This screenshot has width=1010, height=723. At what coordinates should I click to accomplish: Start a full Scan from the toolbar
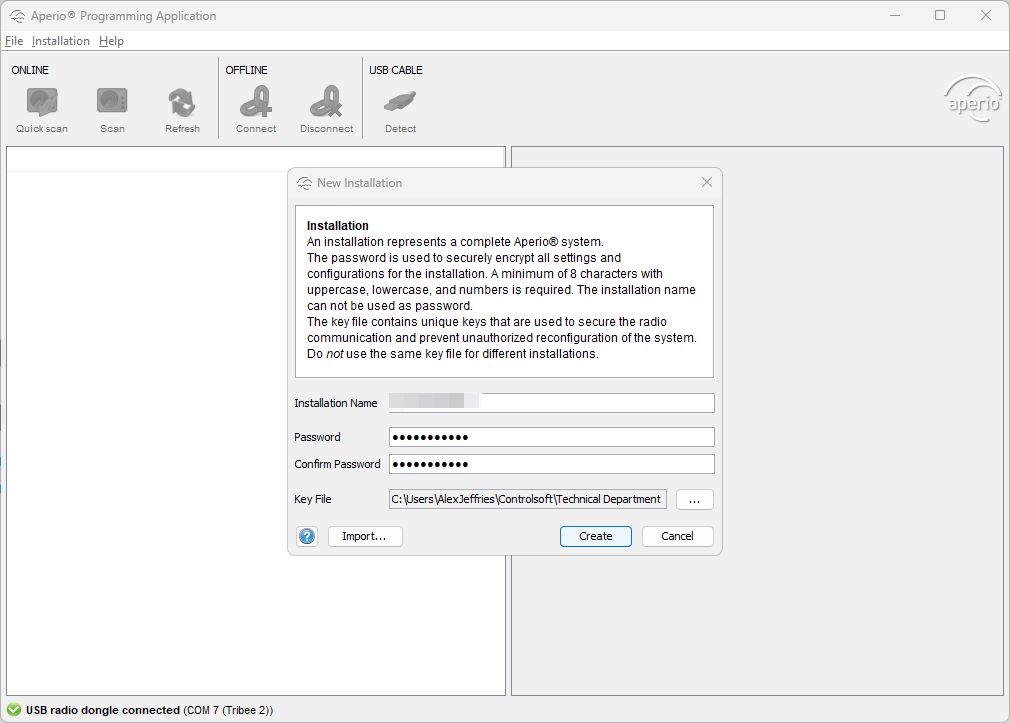point(112,102)
